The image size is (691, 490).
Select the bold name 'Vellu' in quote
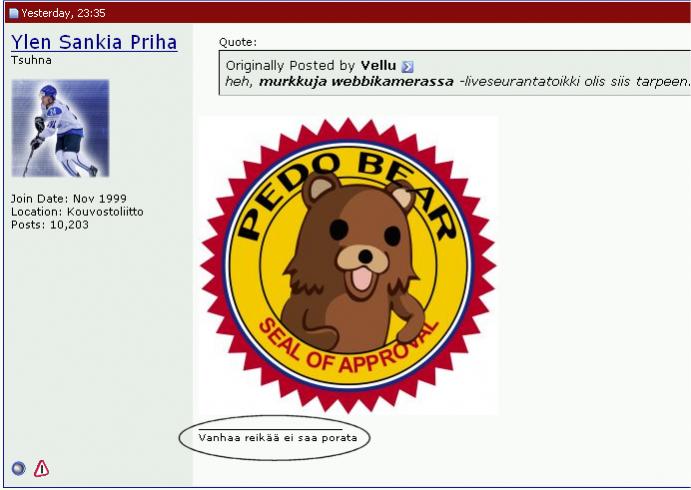(378, 66)
